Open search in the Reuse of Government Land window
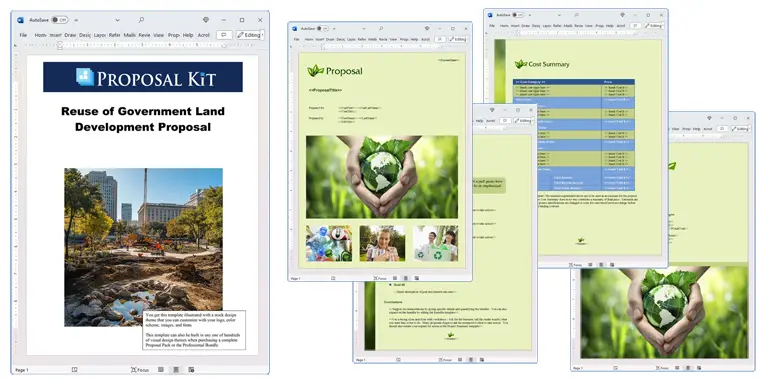The height and width of the screenshot is (380, 760). [x=141, y=20]
